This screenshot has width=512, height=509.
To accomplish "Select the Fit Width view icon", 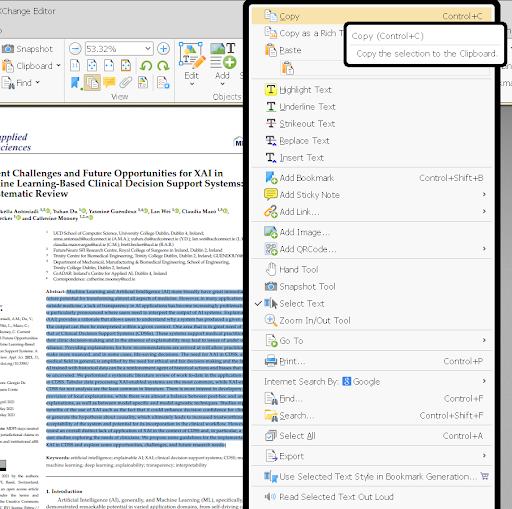I will coord(109,66).
